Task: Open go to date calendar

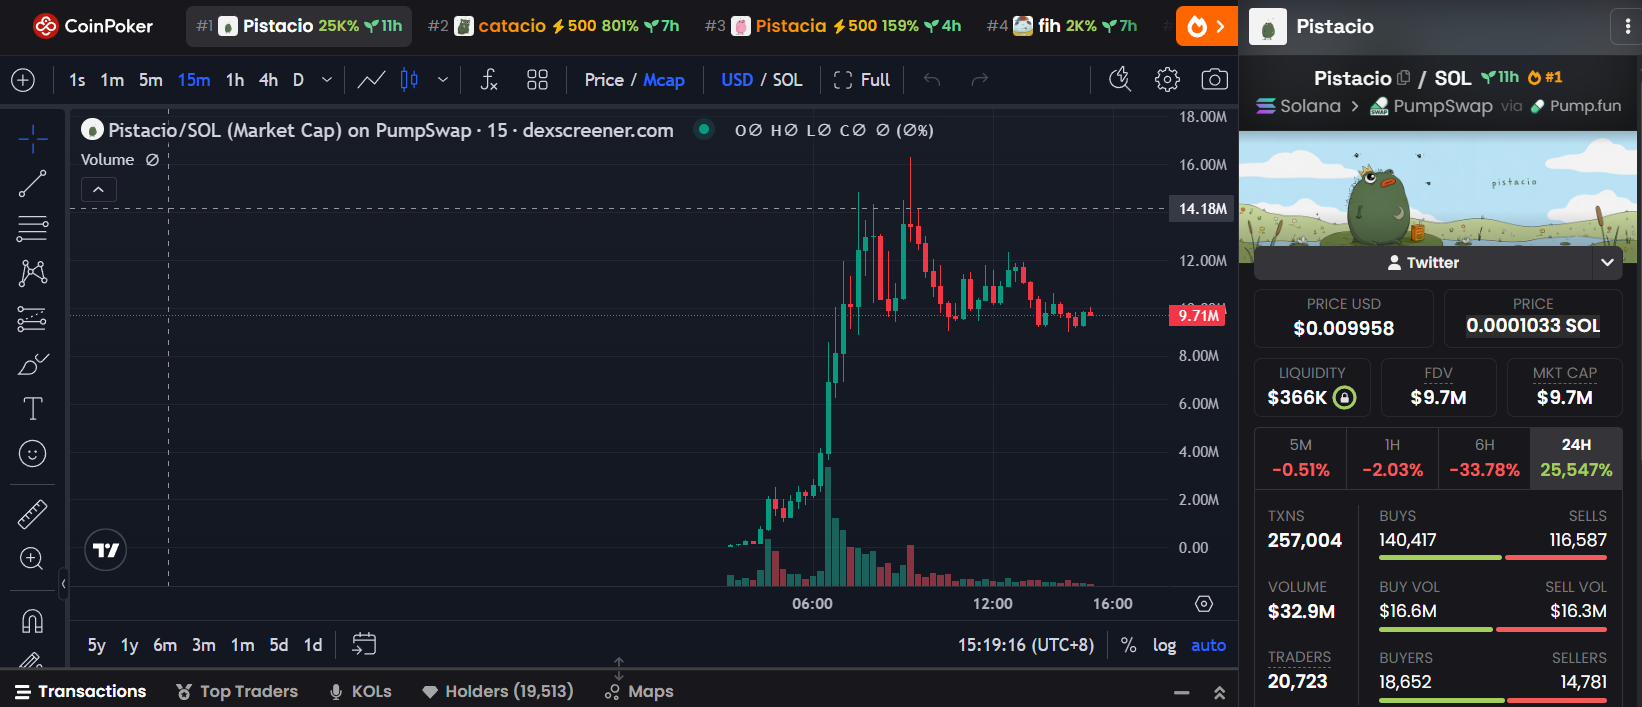Action: pos(364,644)
